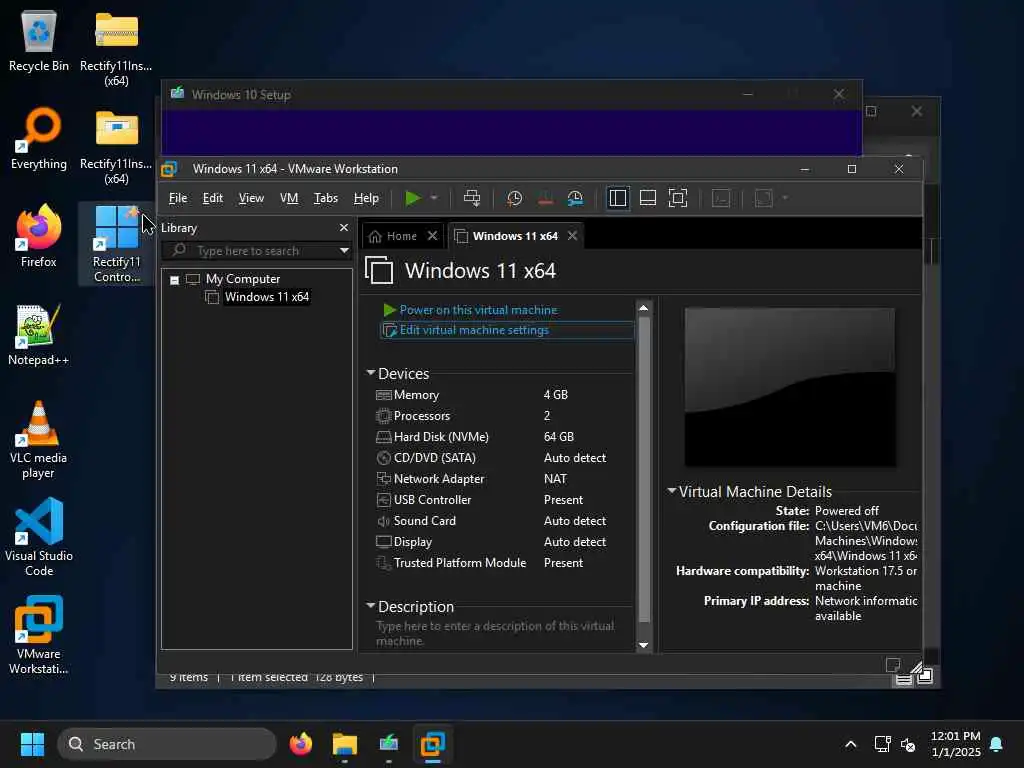Click the VM screen preview thumbnail
This screenshot has height=768, width=1024.
tap(790, 387)
